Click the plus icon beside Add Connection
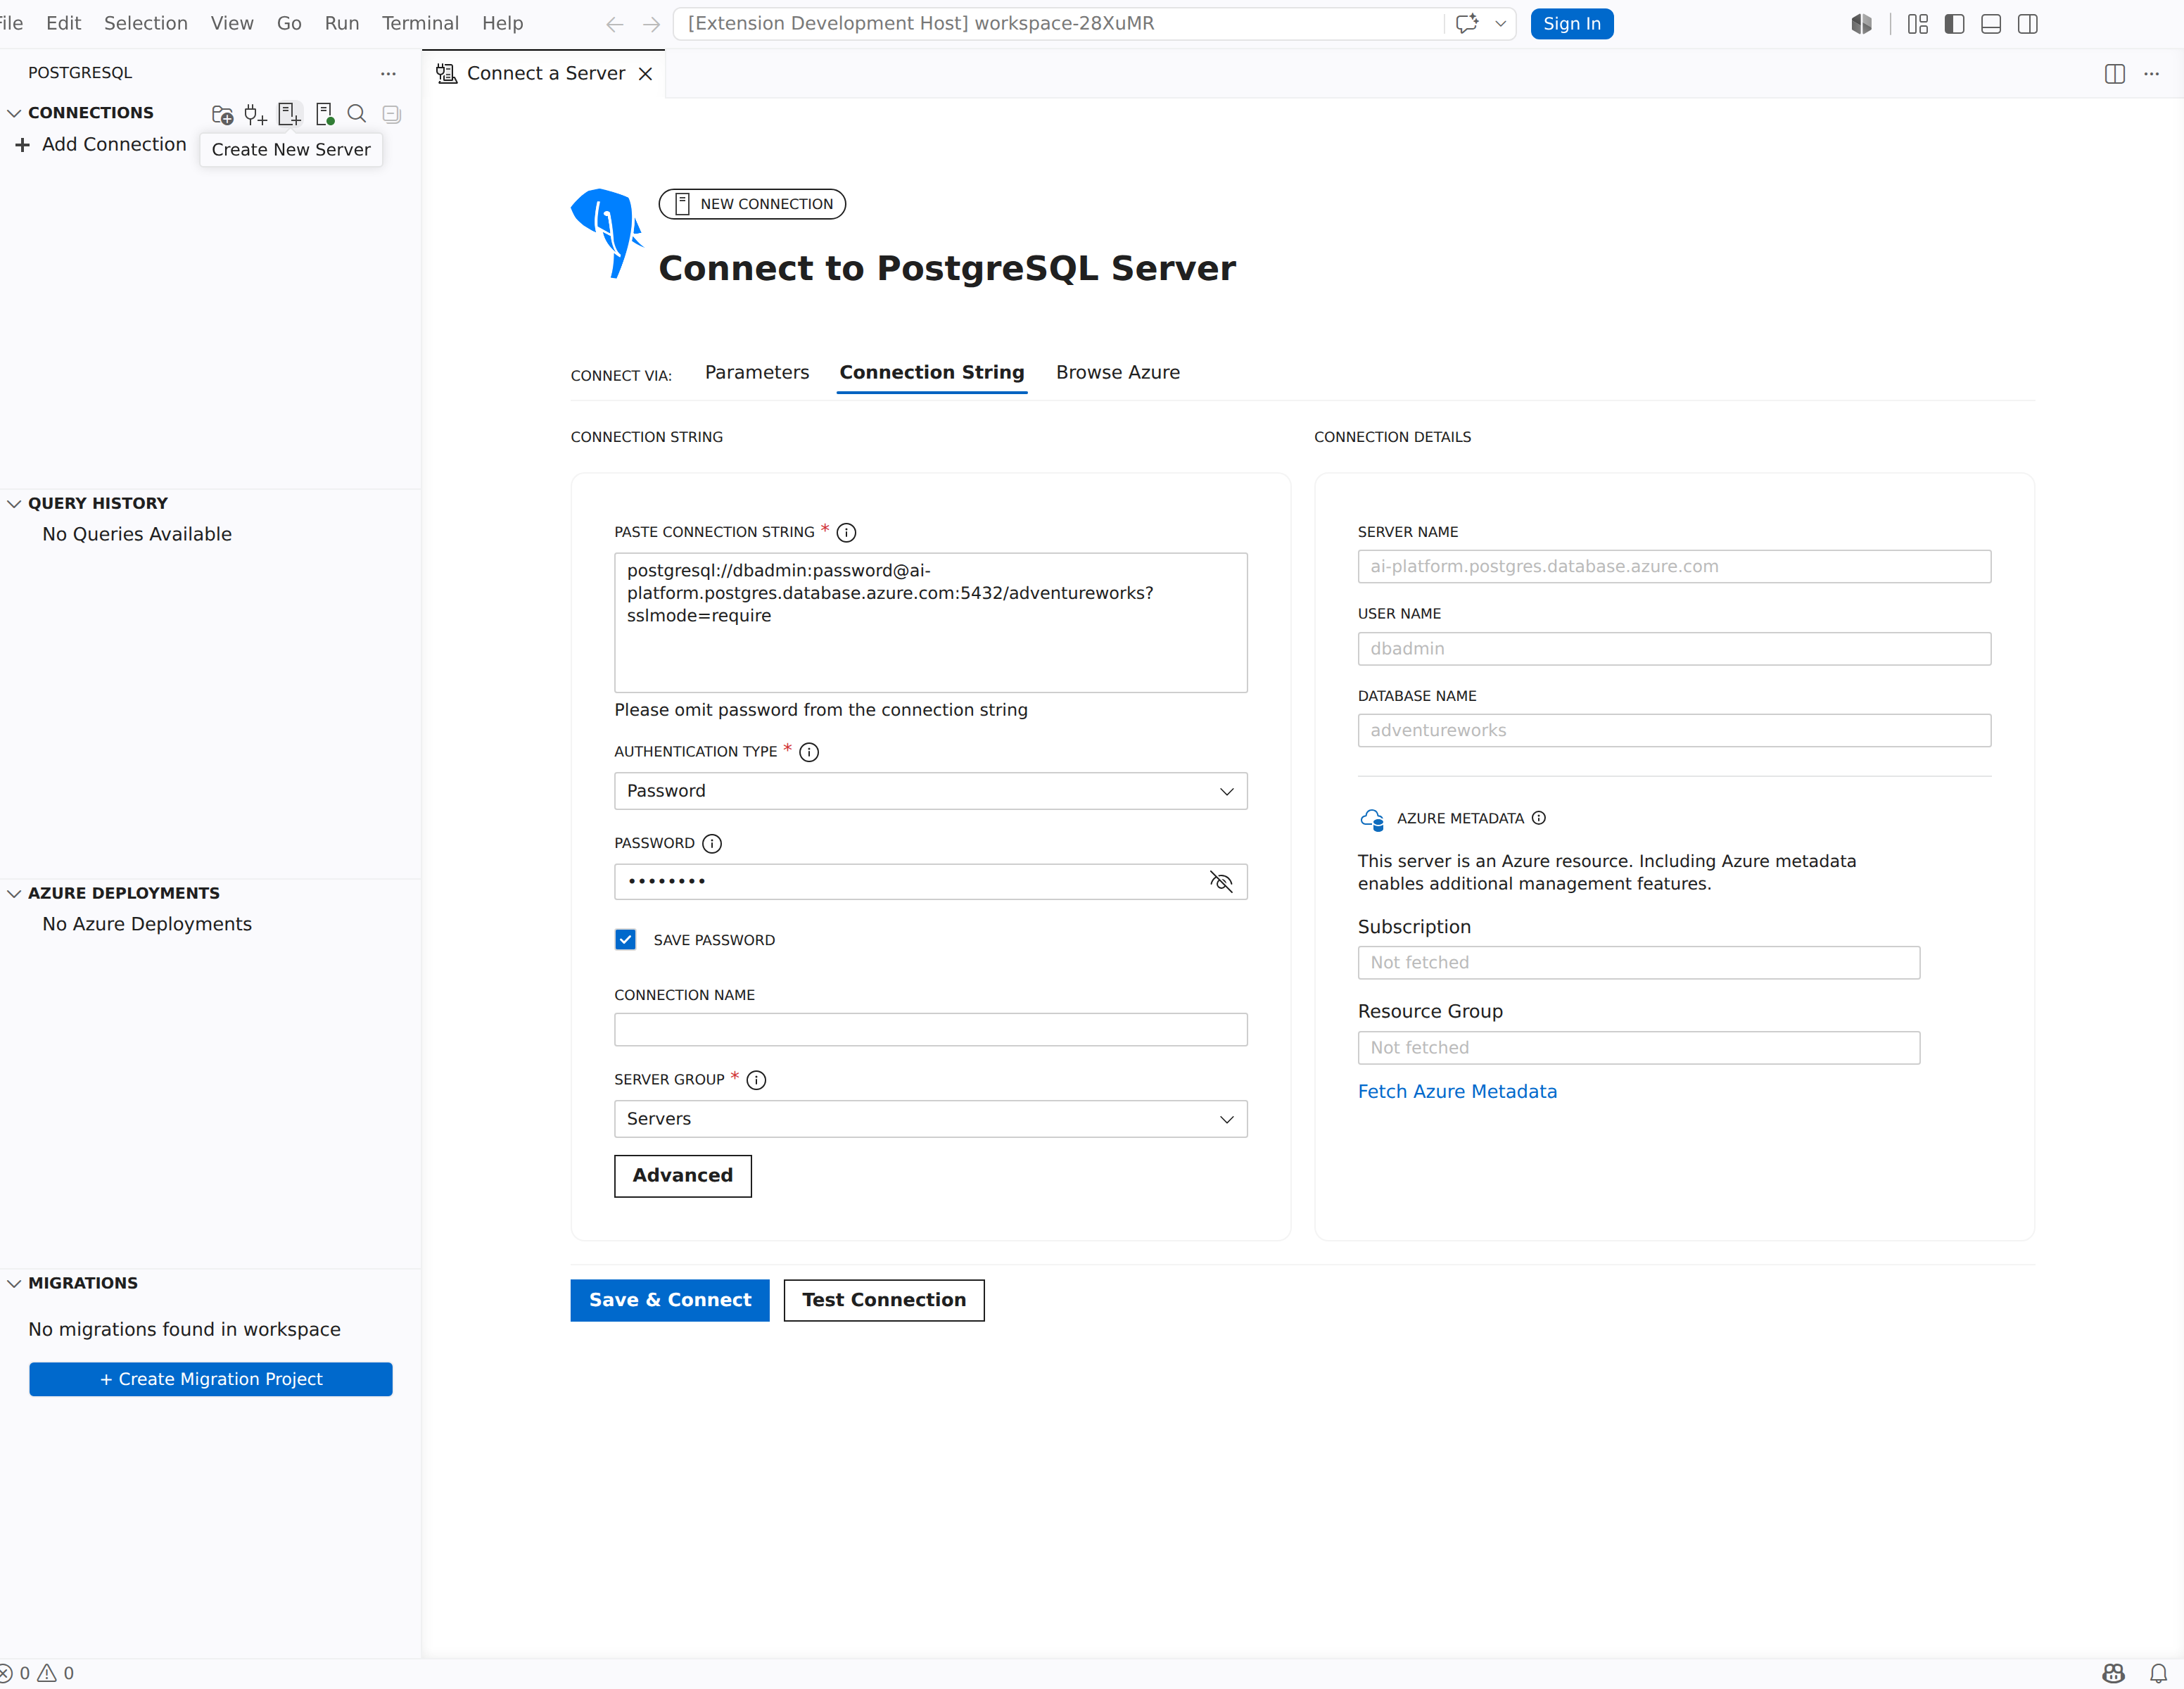The width and height of the screenshot is (2184, 1689). tap(22, 145)
